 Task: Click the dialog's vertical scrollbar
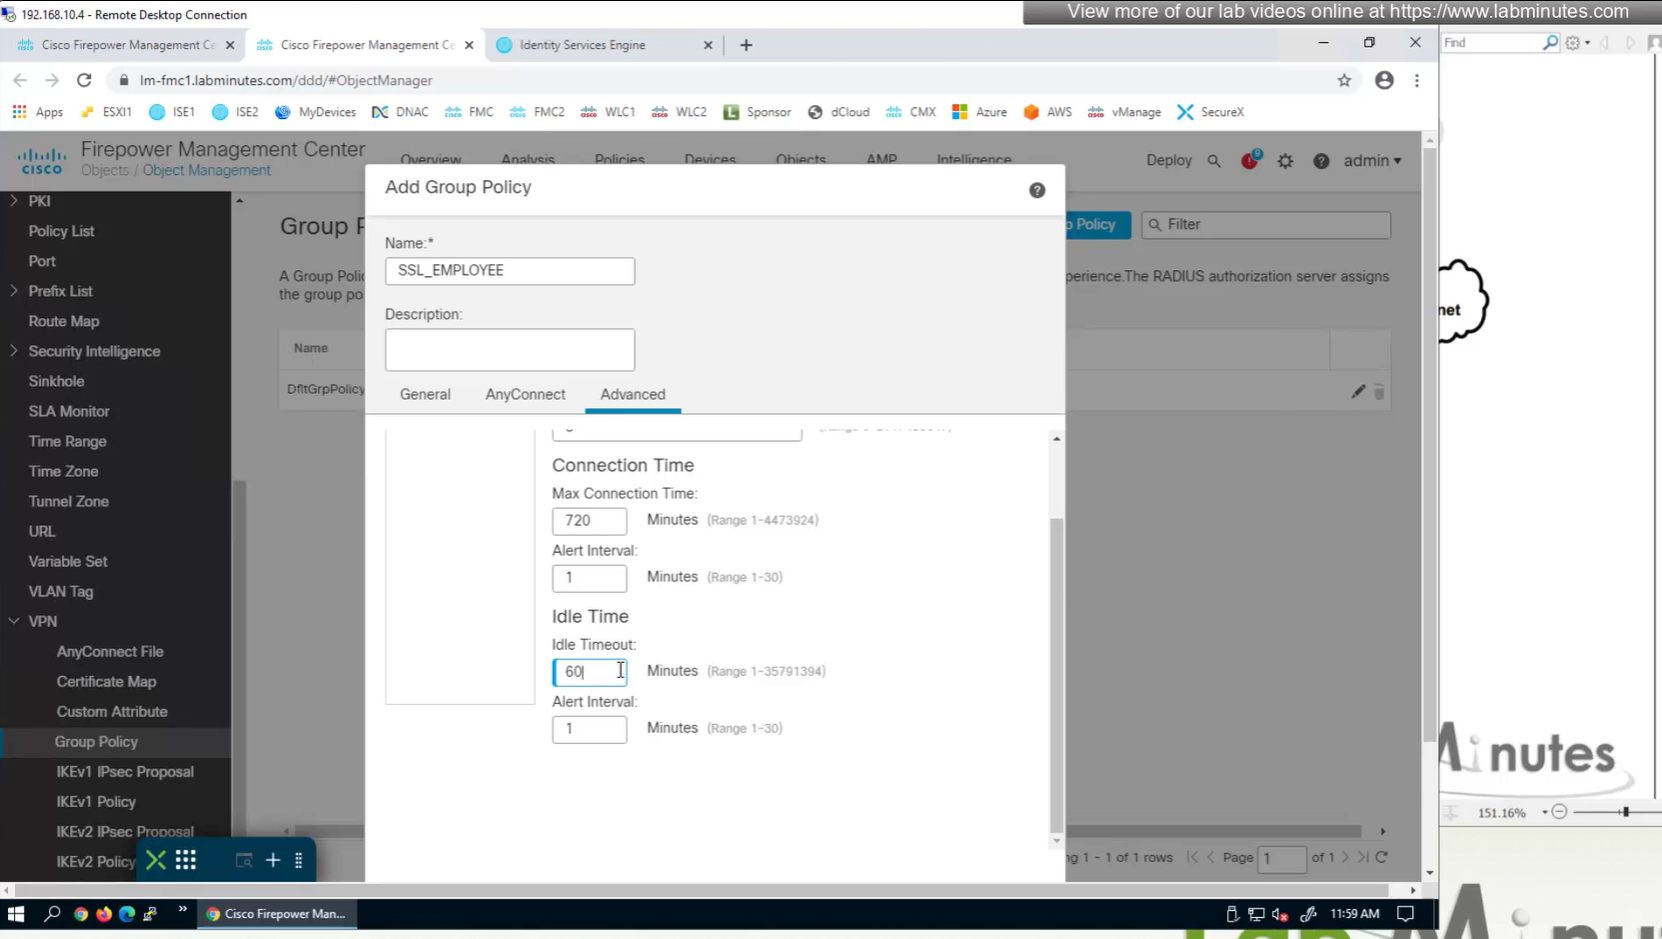(x=1056, y=670)
